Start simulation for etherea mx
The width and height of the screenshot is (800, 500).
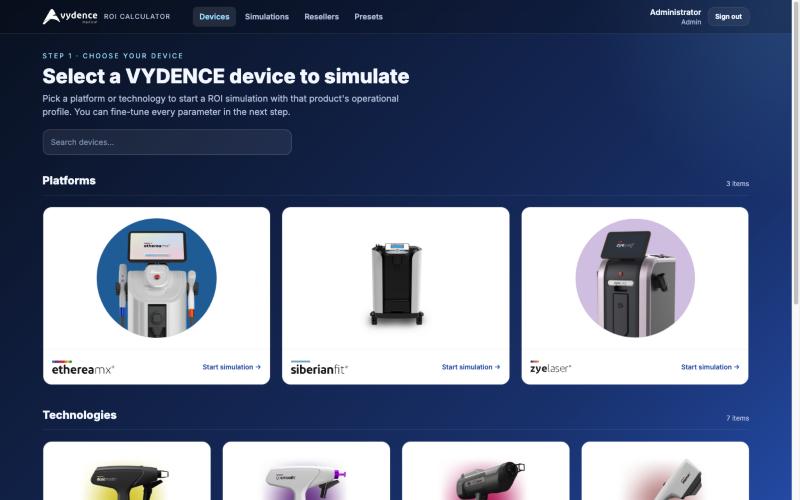231,367
